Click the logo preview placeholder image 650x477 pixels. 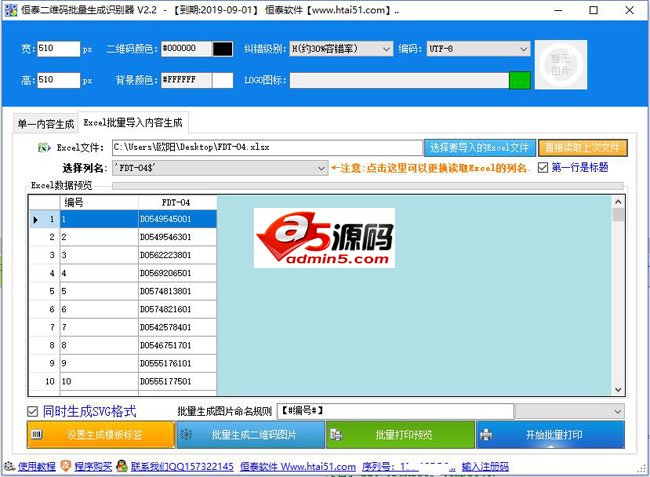click(560, 65)
